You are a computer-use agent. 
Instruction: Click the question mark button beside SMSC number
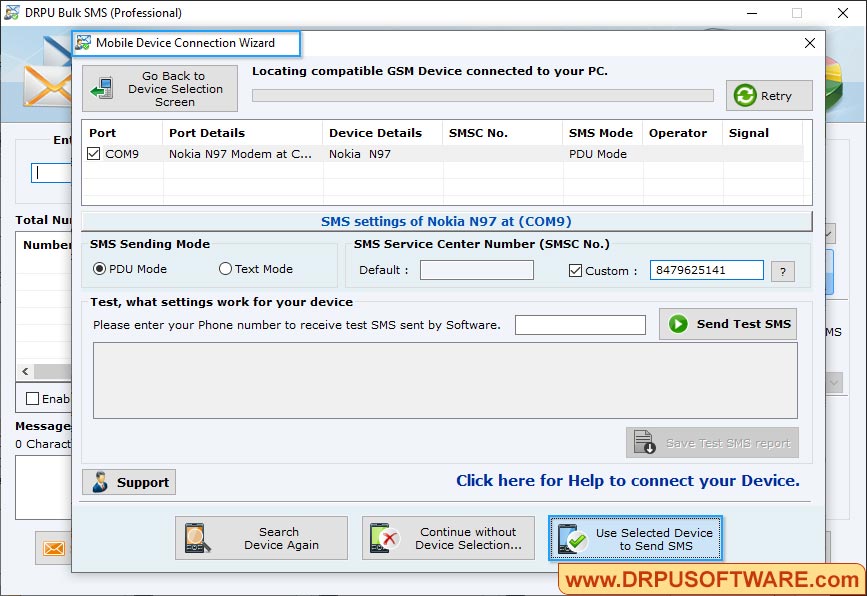(783, 270)
